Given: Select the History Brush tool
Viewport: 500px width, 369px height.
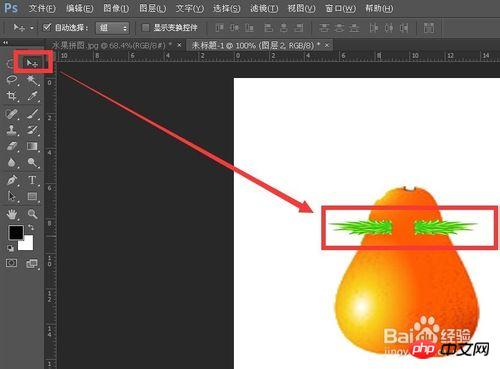Looking at the screenshot, I should pos(32,130).
